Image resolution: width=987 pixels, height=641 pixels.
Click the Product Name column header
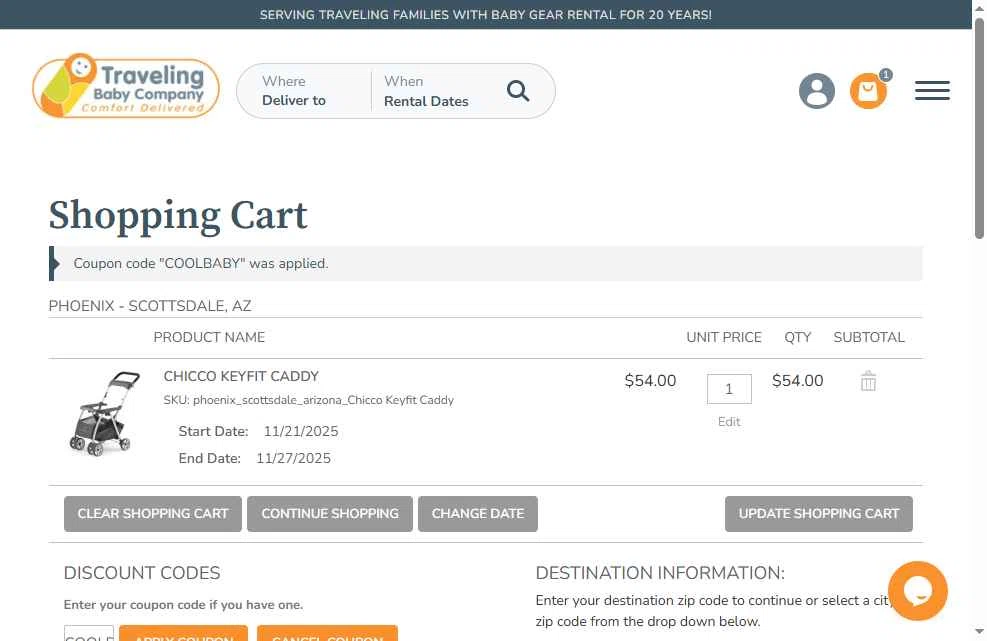(209, 338)
